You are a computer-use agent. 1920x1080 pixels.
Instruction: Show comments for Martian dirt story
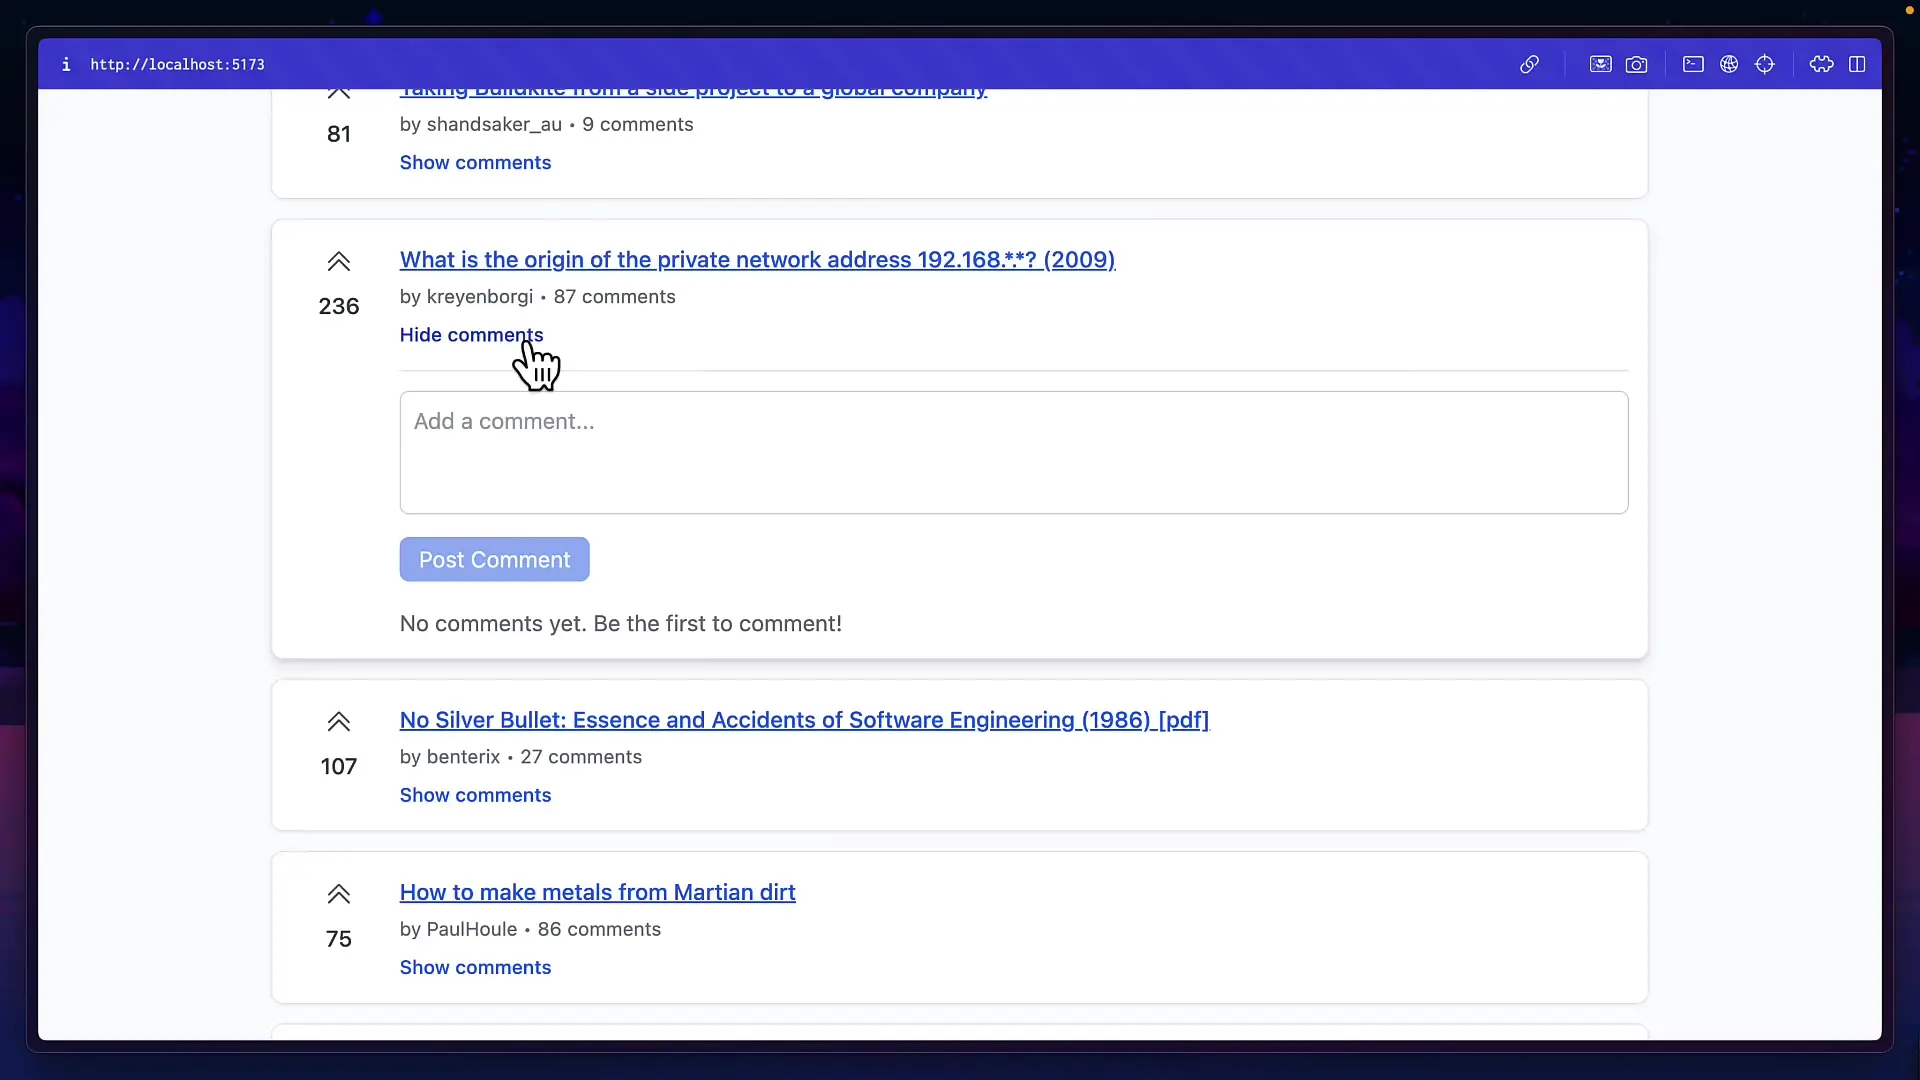(x=475, y=967)
